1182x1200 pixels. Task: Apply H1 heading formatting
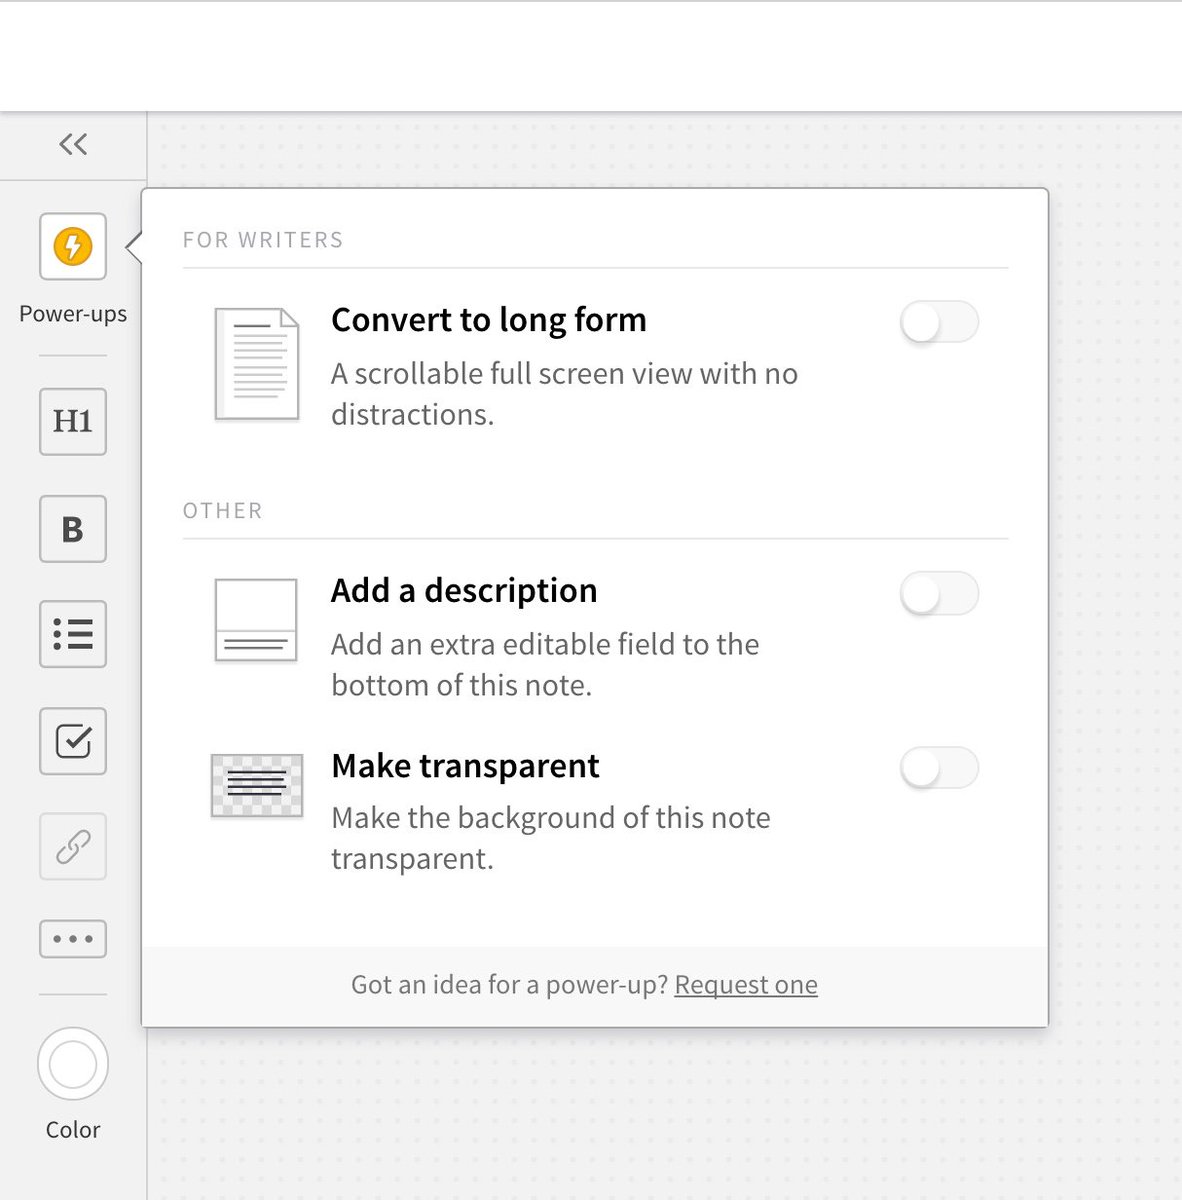pyautogui.click(x=73, y=422)
